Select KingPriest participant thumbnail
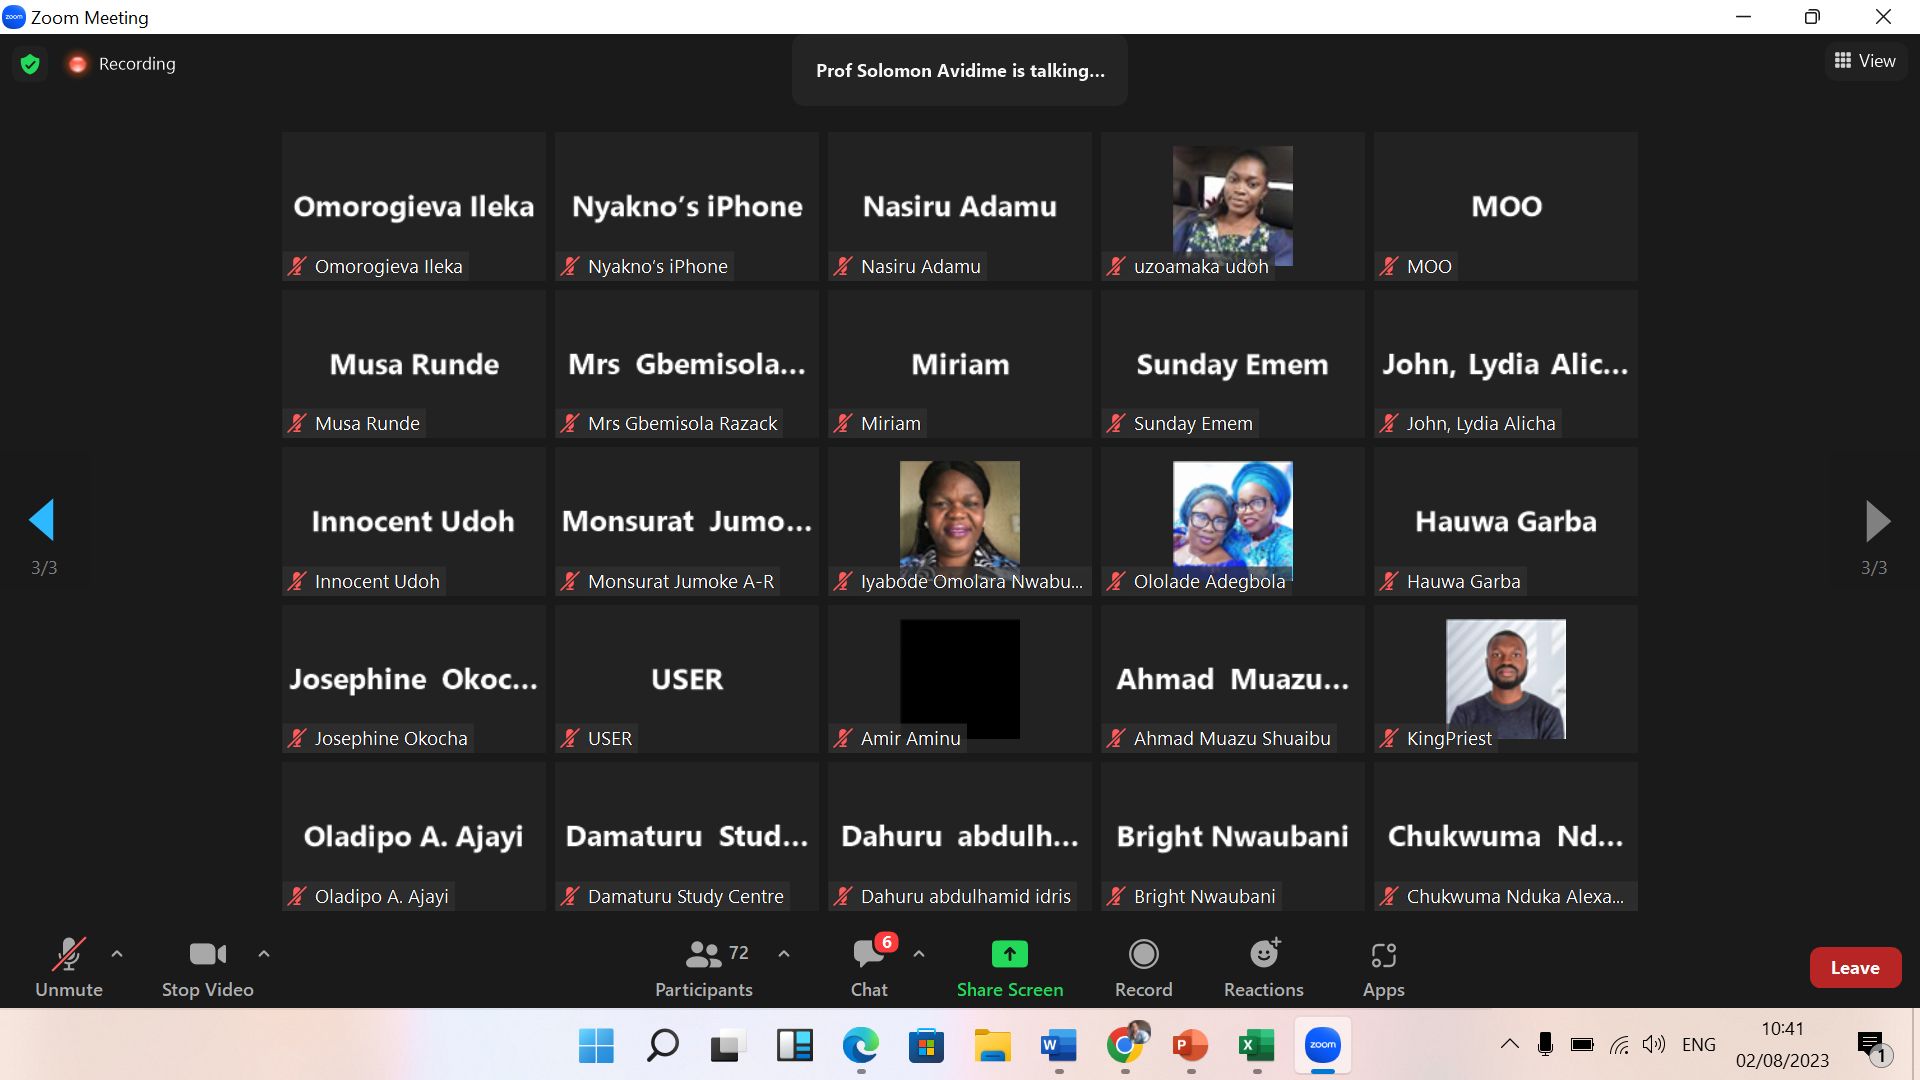1920x1080 pixels. click(x=1505, y=678)
